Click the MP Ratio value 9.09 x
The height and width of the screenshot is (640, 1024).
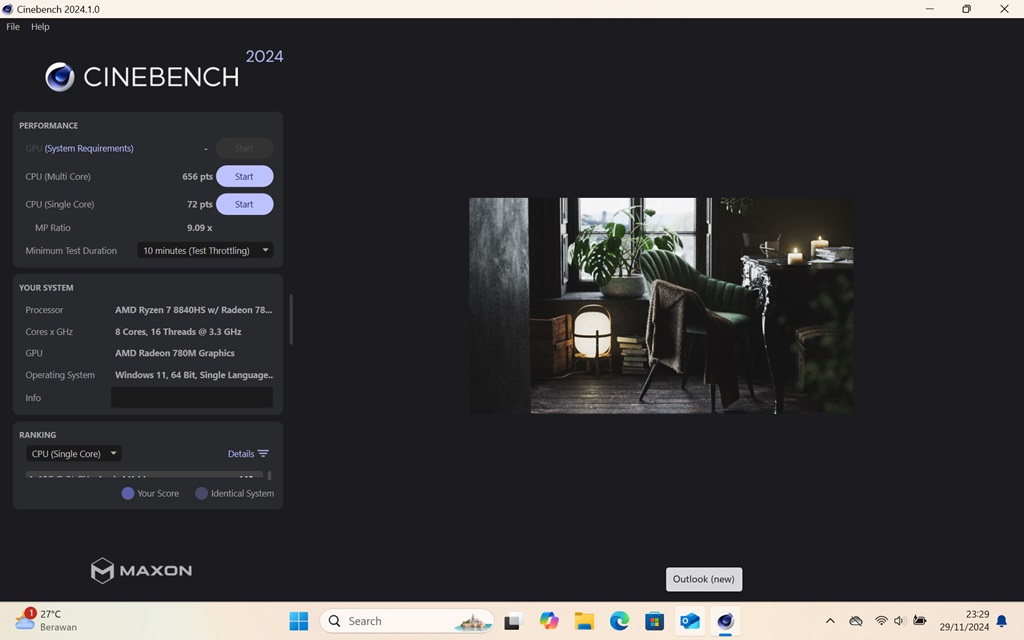pyautogui.click(x=199, y=228)
